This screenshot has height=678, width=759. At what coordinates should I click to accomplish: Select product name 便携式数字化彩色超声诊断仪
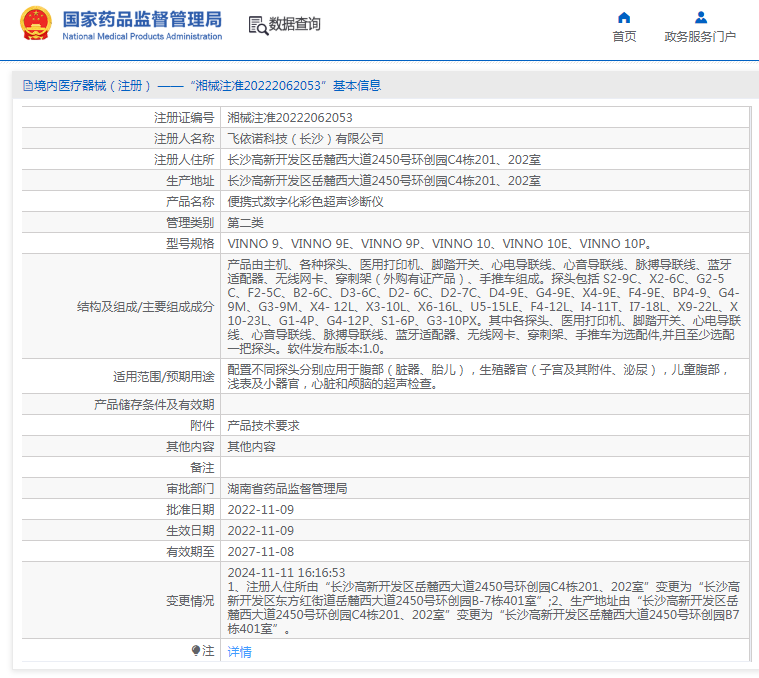305,202
